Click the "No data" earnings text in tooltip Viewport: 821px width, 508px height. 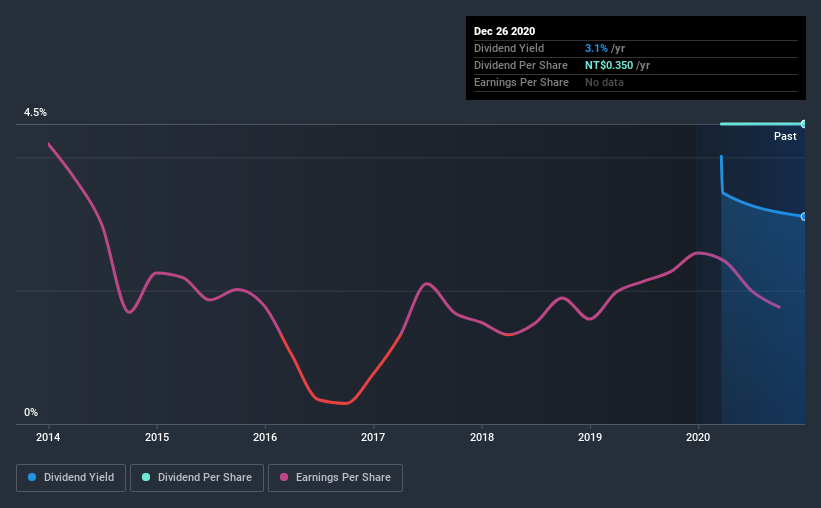pos(604,82)
